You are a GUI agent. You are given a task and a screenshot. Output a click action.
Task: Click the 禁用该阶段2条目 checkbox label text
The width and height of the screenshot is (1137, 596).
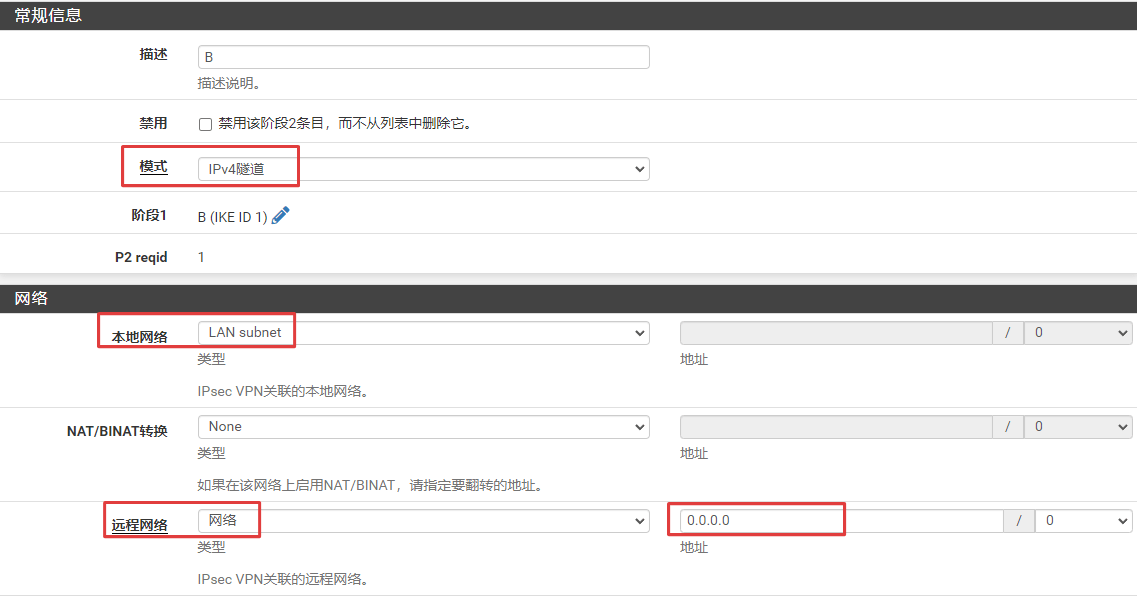pyautogui.click(x=344, y=124)
